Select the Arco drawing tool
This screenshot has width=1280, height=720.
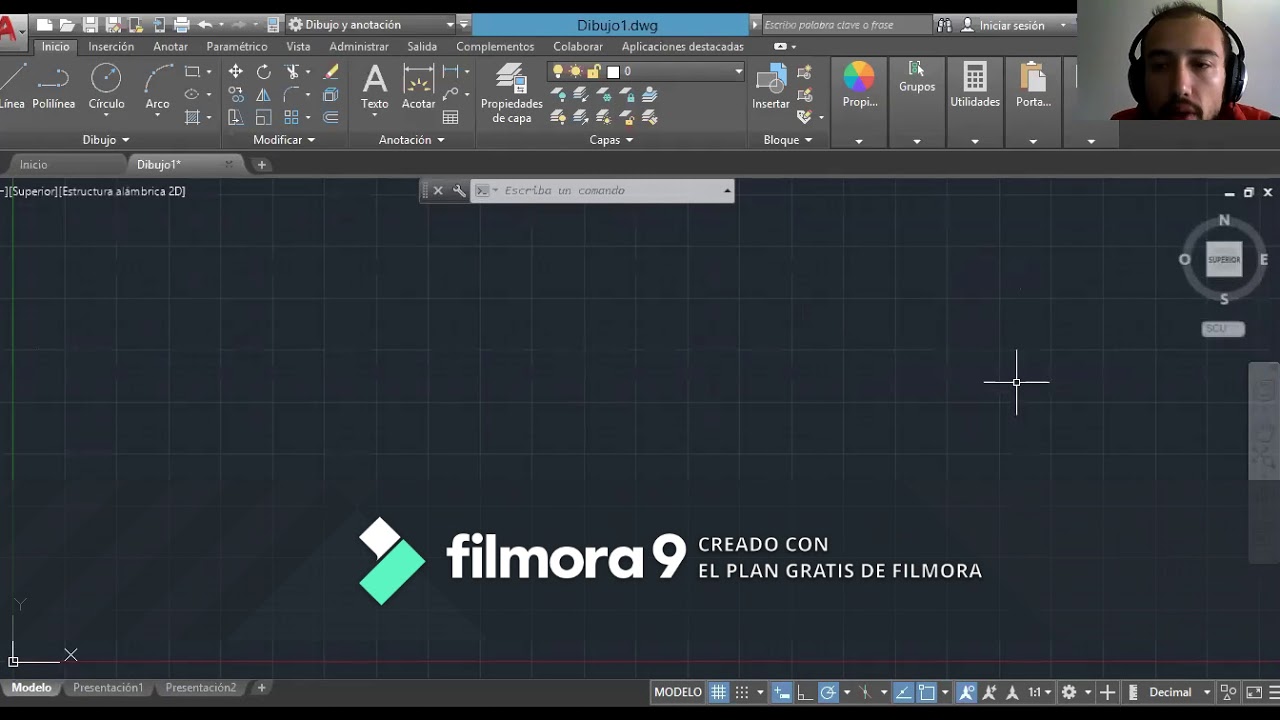pyautogui.click(x=157, y=88)
